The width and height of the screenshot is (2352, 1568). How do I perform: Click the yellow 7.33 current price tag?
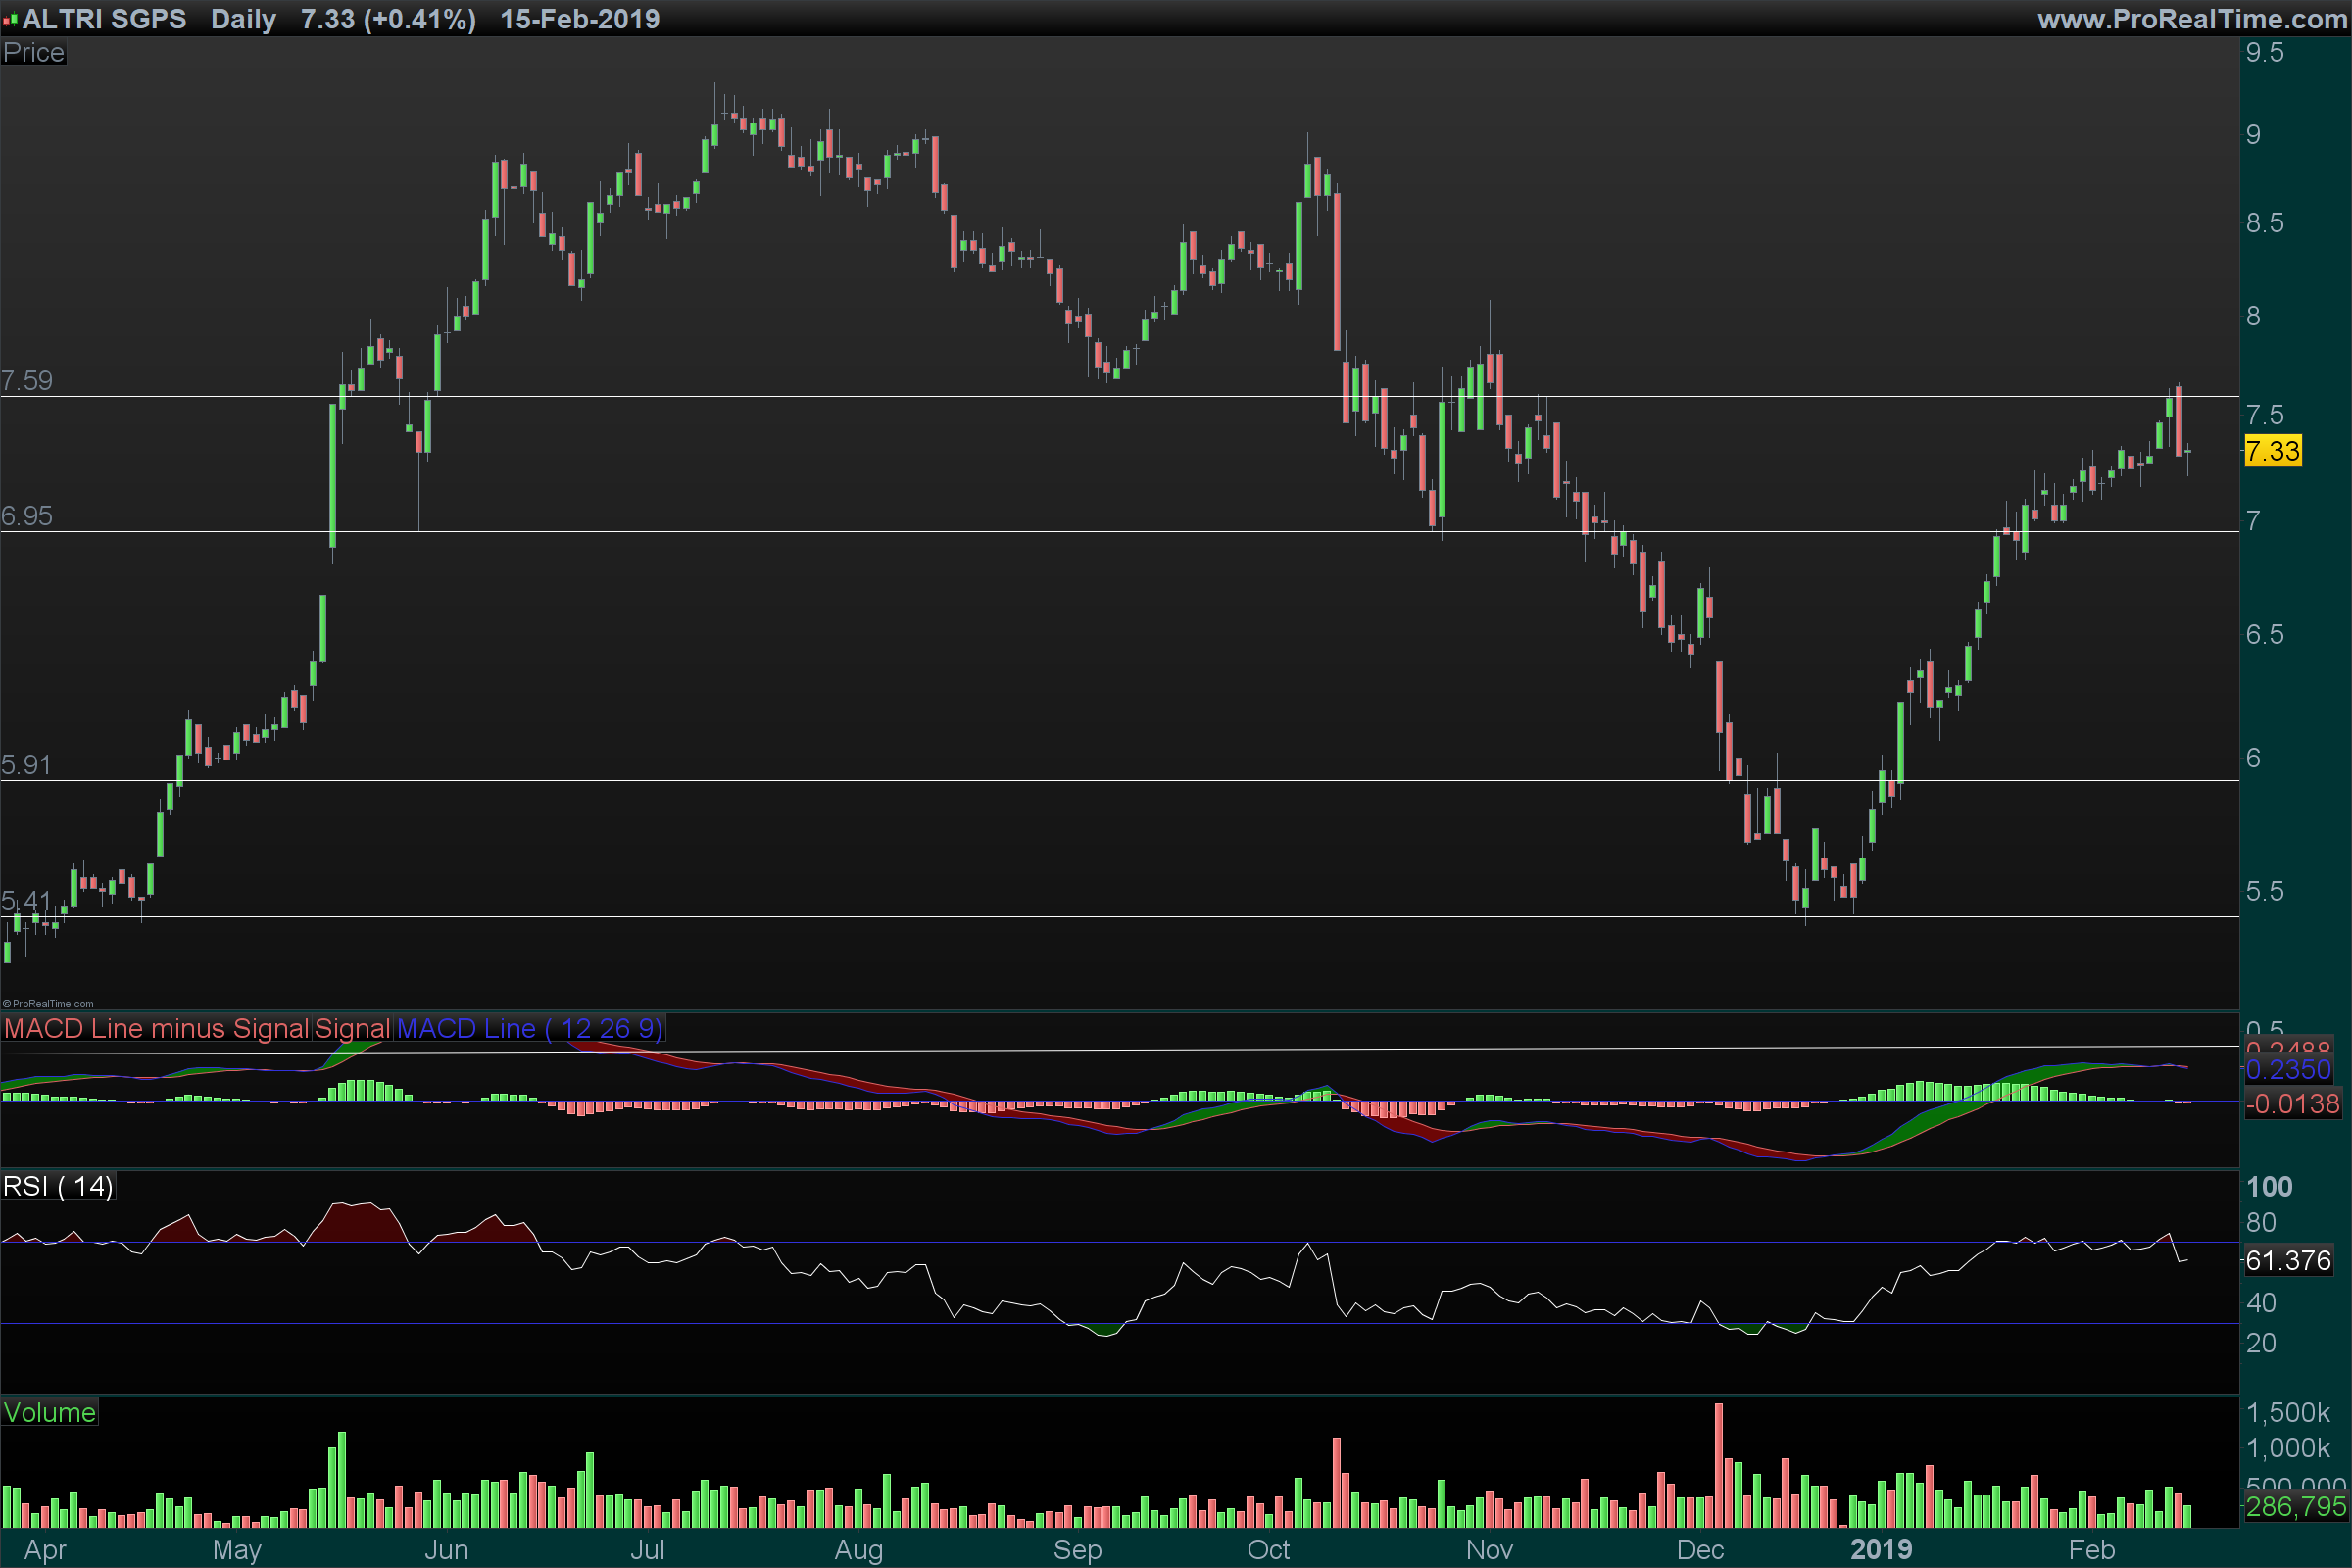pyautogui.click(x=2272, y=451)
